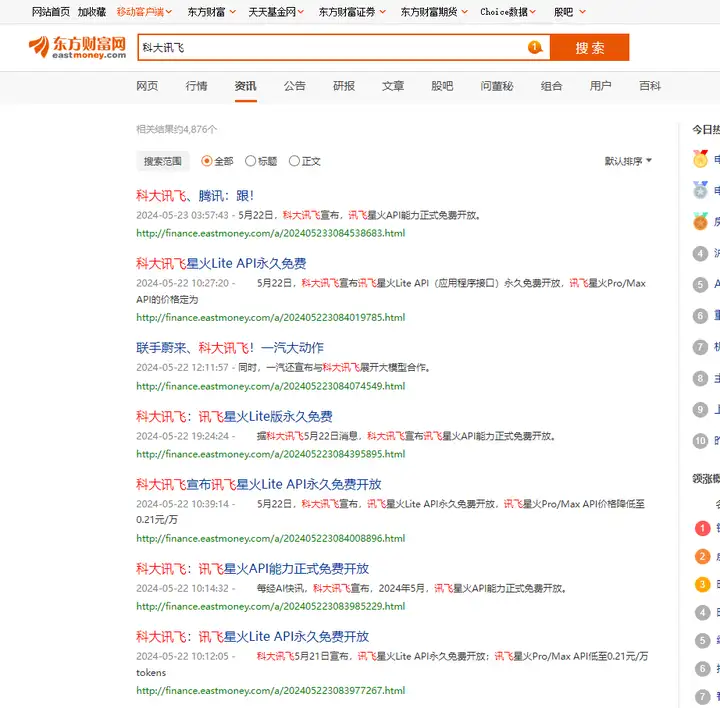Viewport: 720px width, 708px height.
Task: Click grey rank 8 badge in today's hot list
Action: tap(700, 378)
